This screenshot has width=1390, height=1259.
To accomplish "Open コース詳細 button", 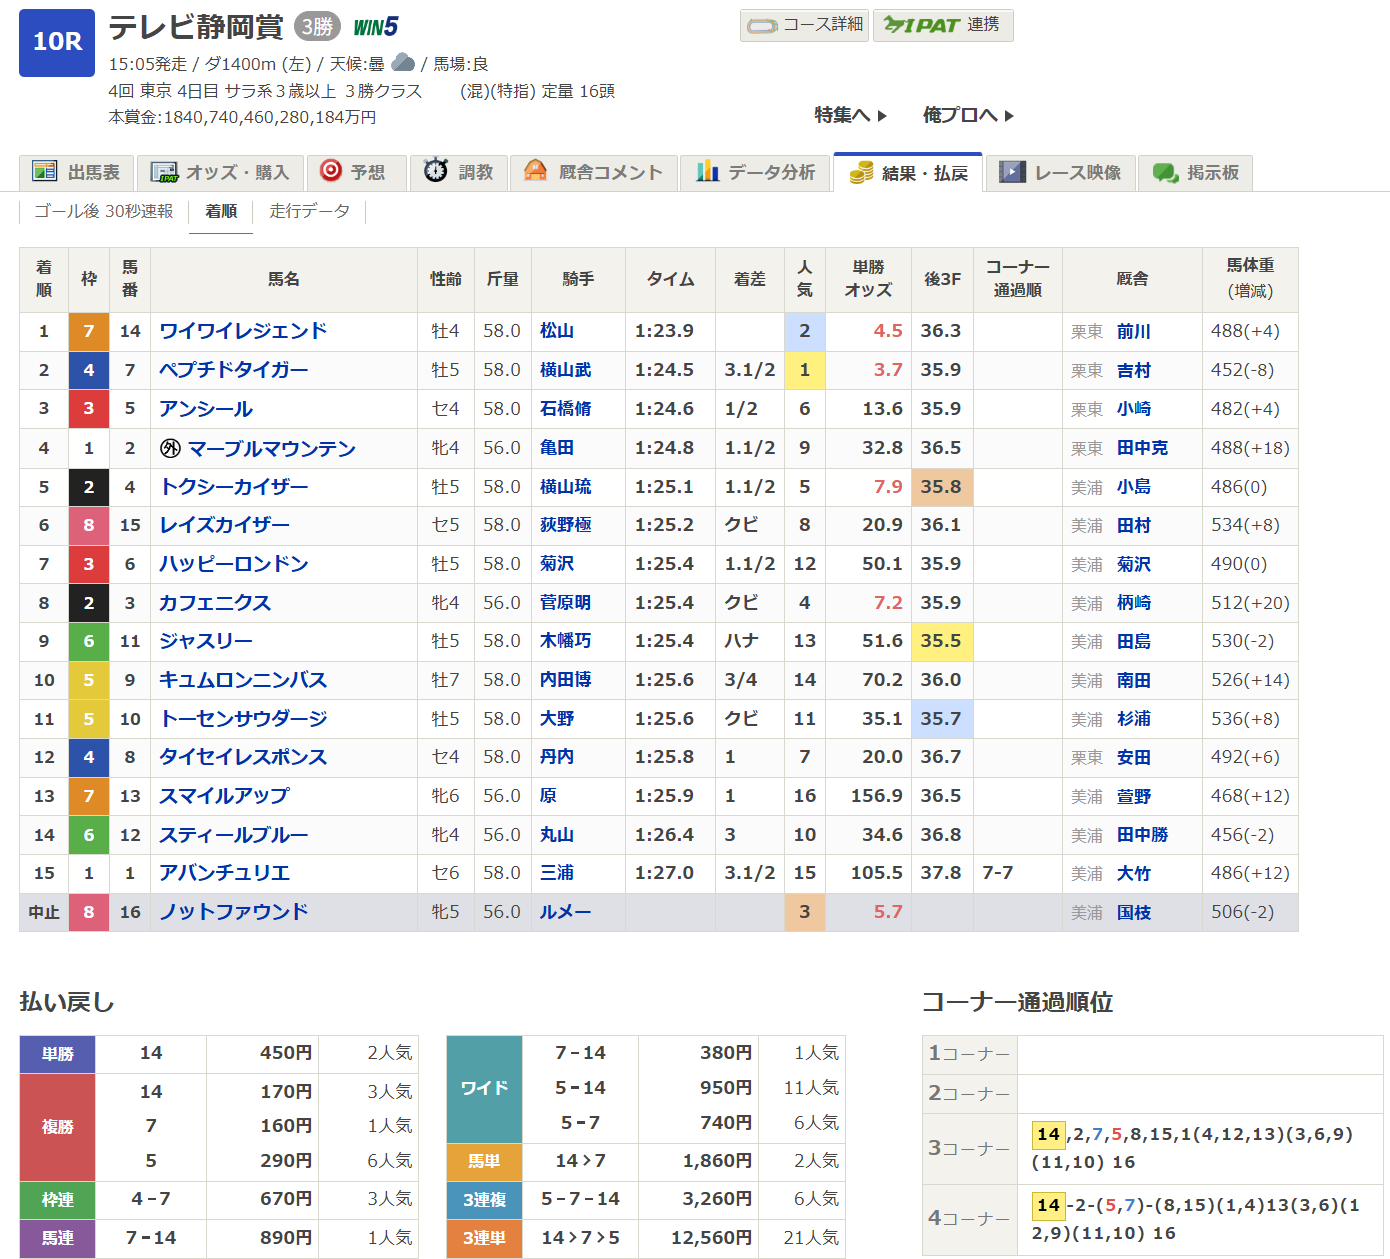I will click(x=805, y=25).
